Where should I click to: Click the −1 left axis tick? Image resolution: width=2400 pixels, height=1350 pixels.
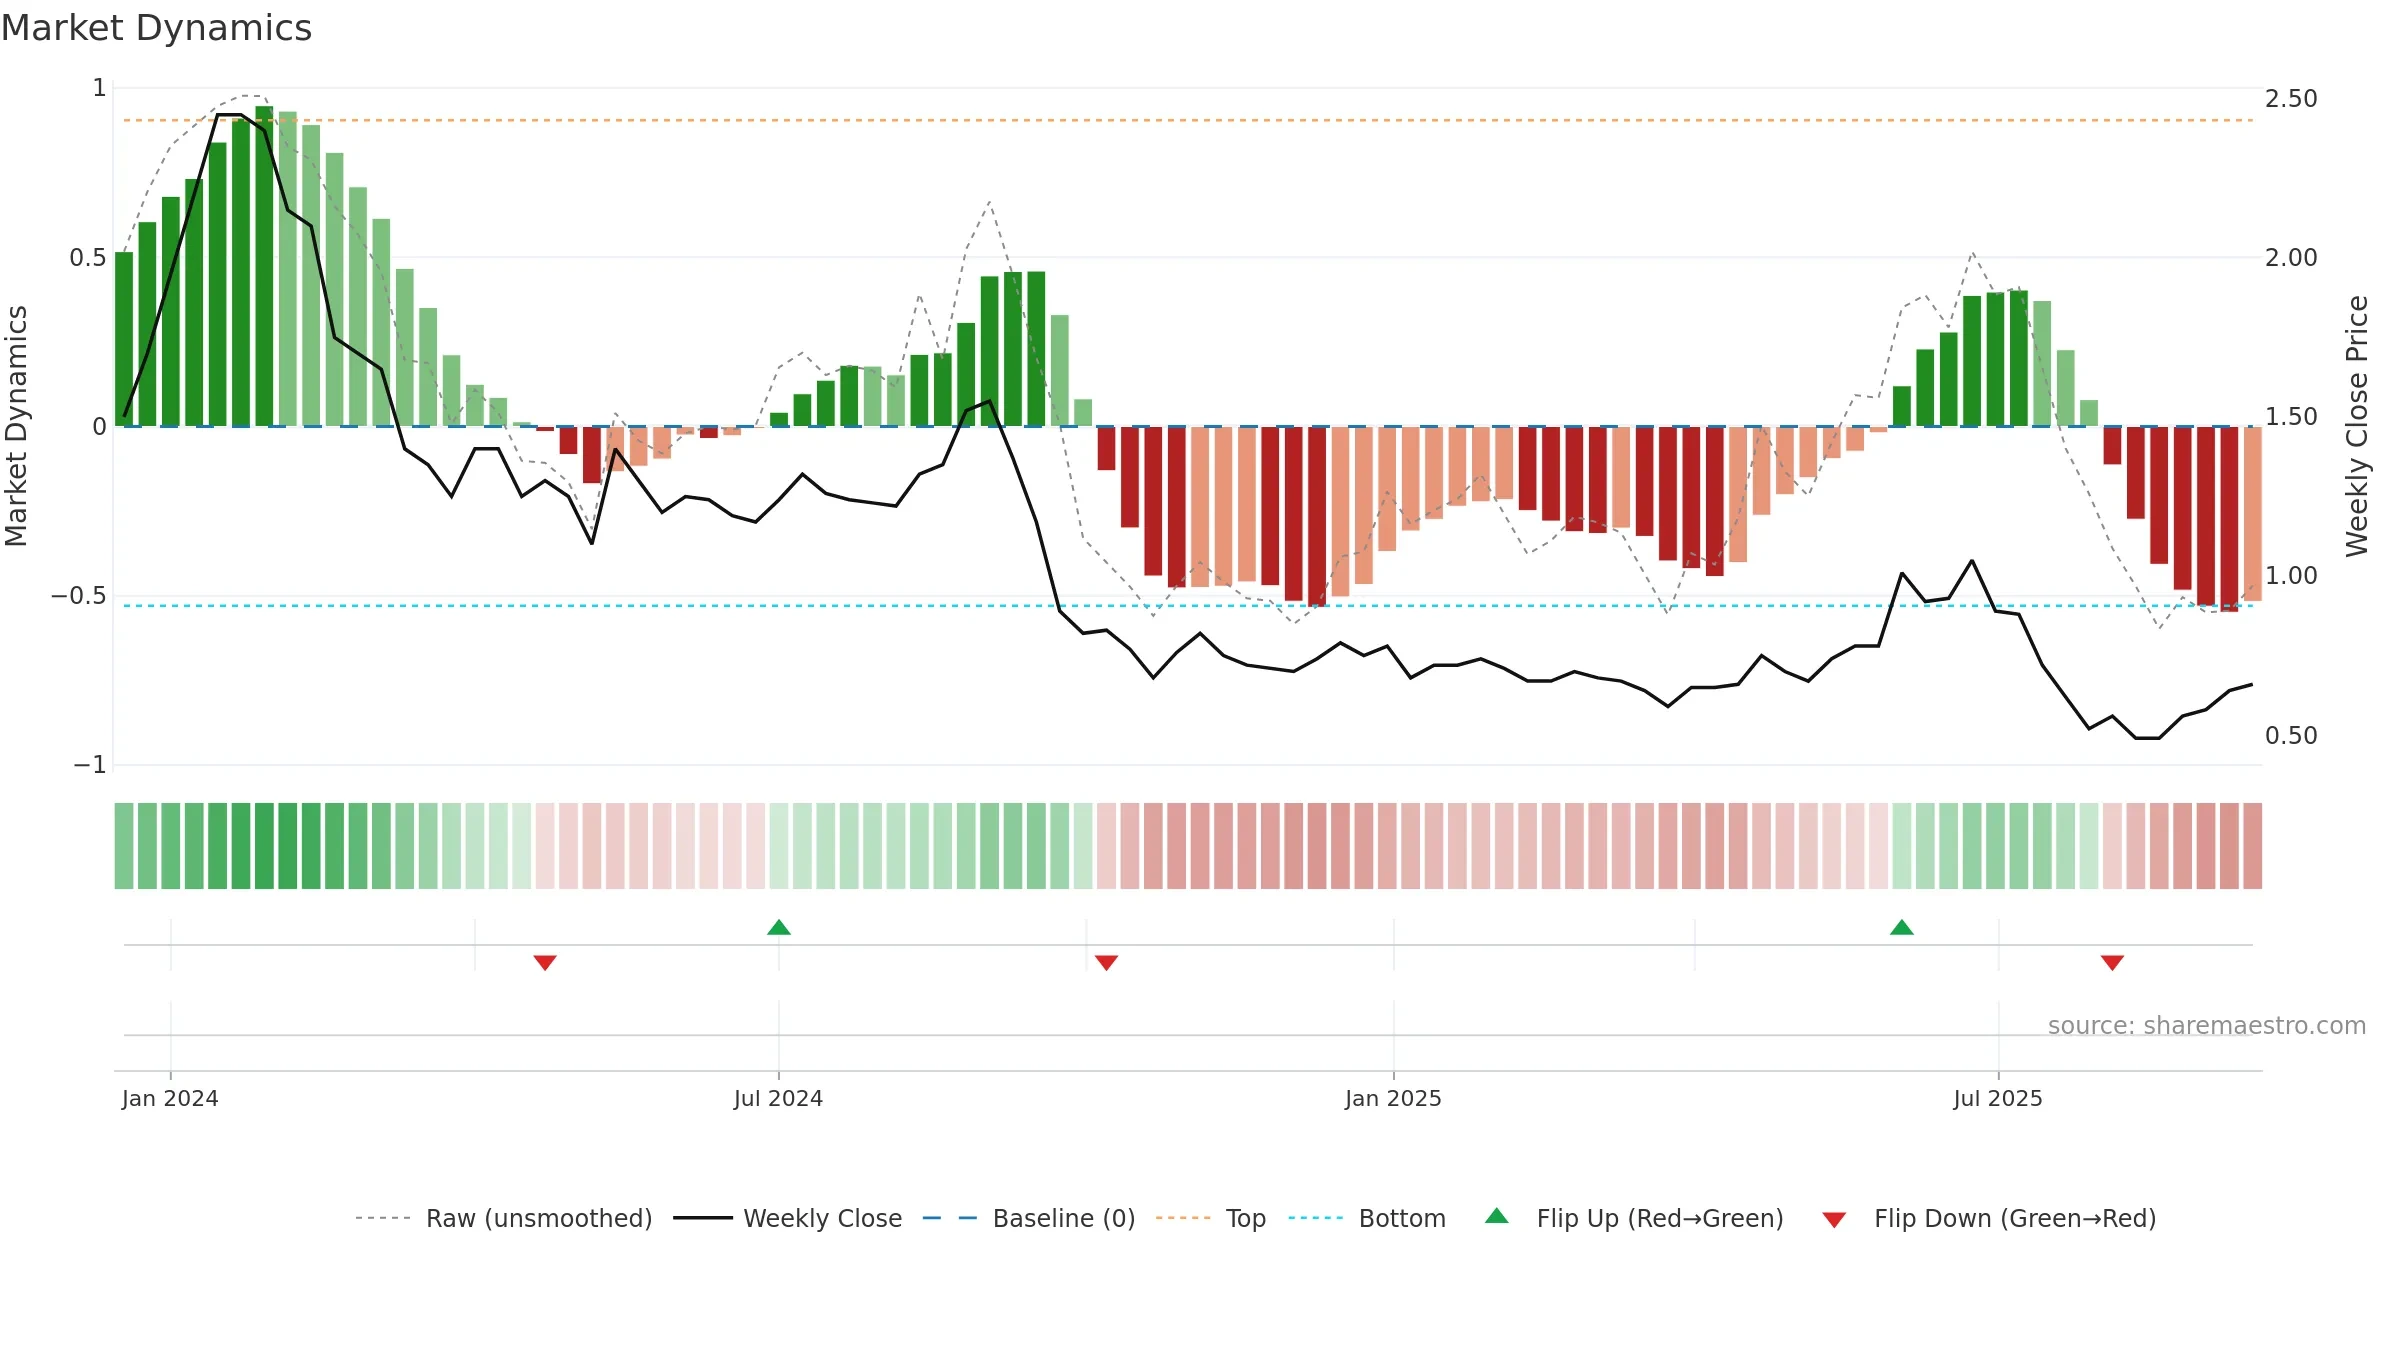[89, 764]
